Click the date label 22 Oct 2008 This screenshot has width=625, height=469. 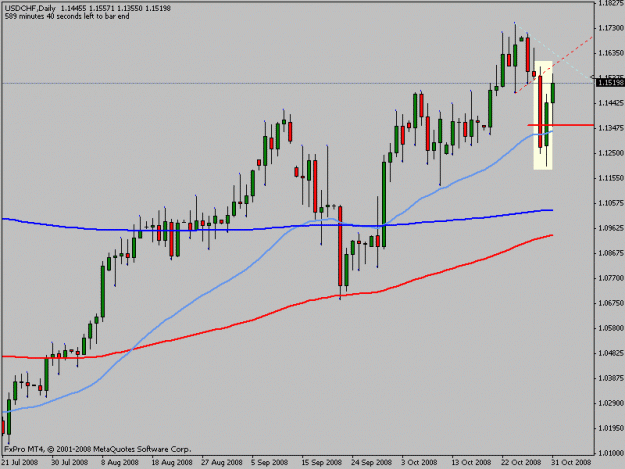click(521, 462)
